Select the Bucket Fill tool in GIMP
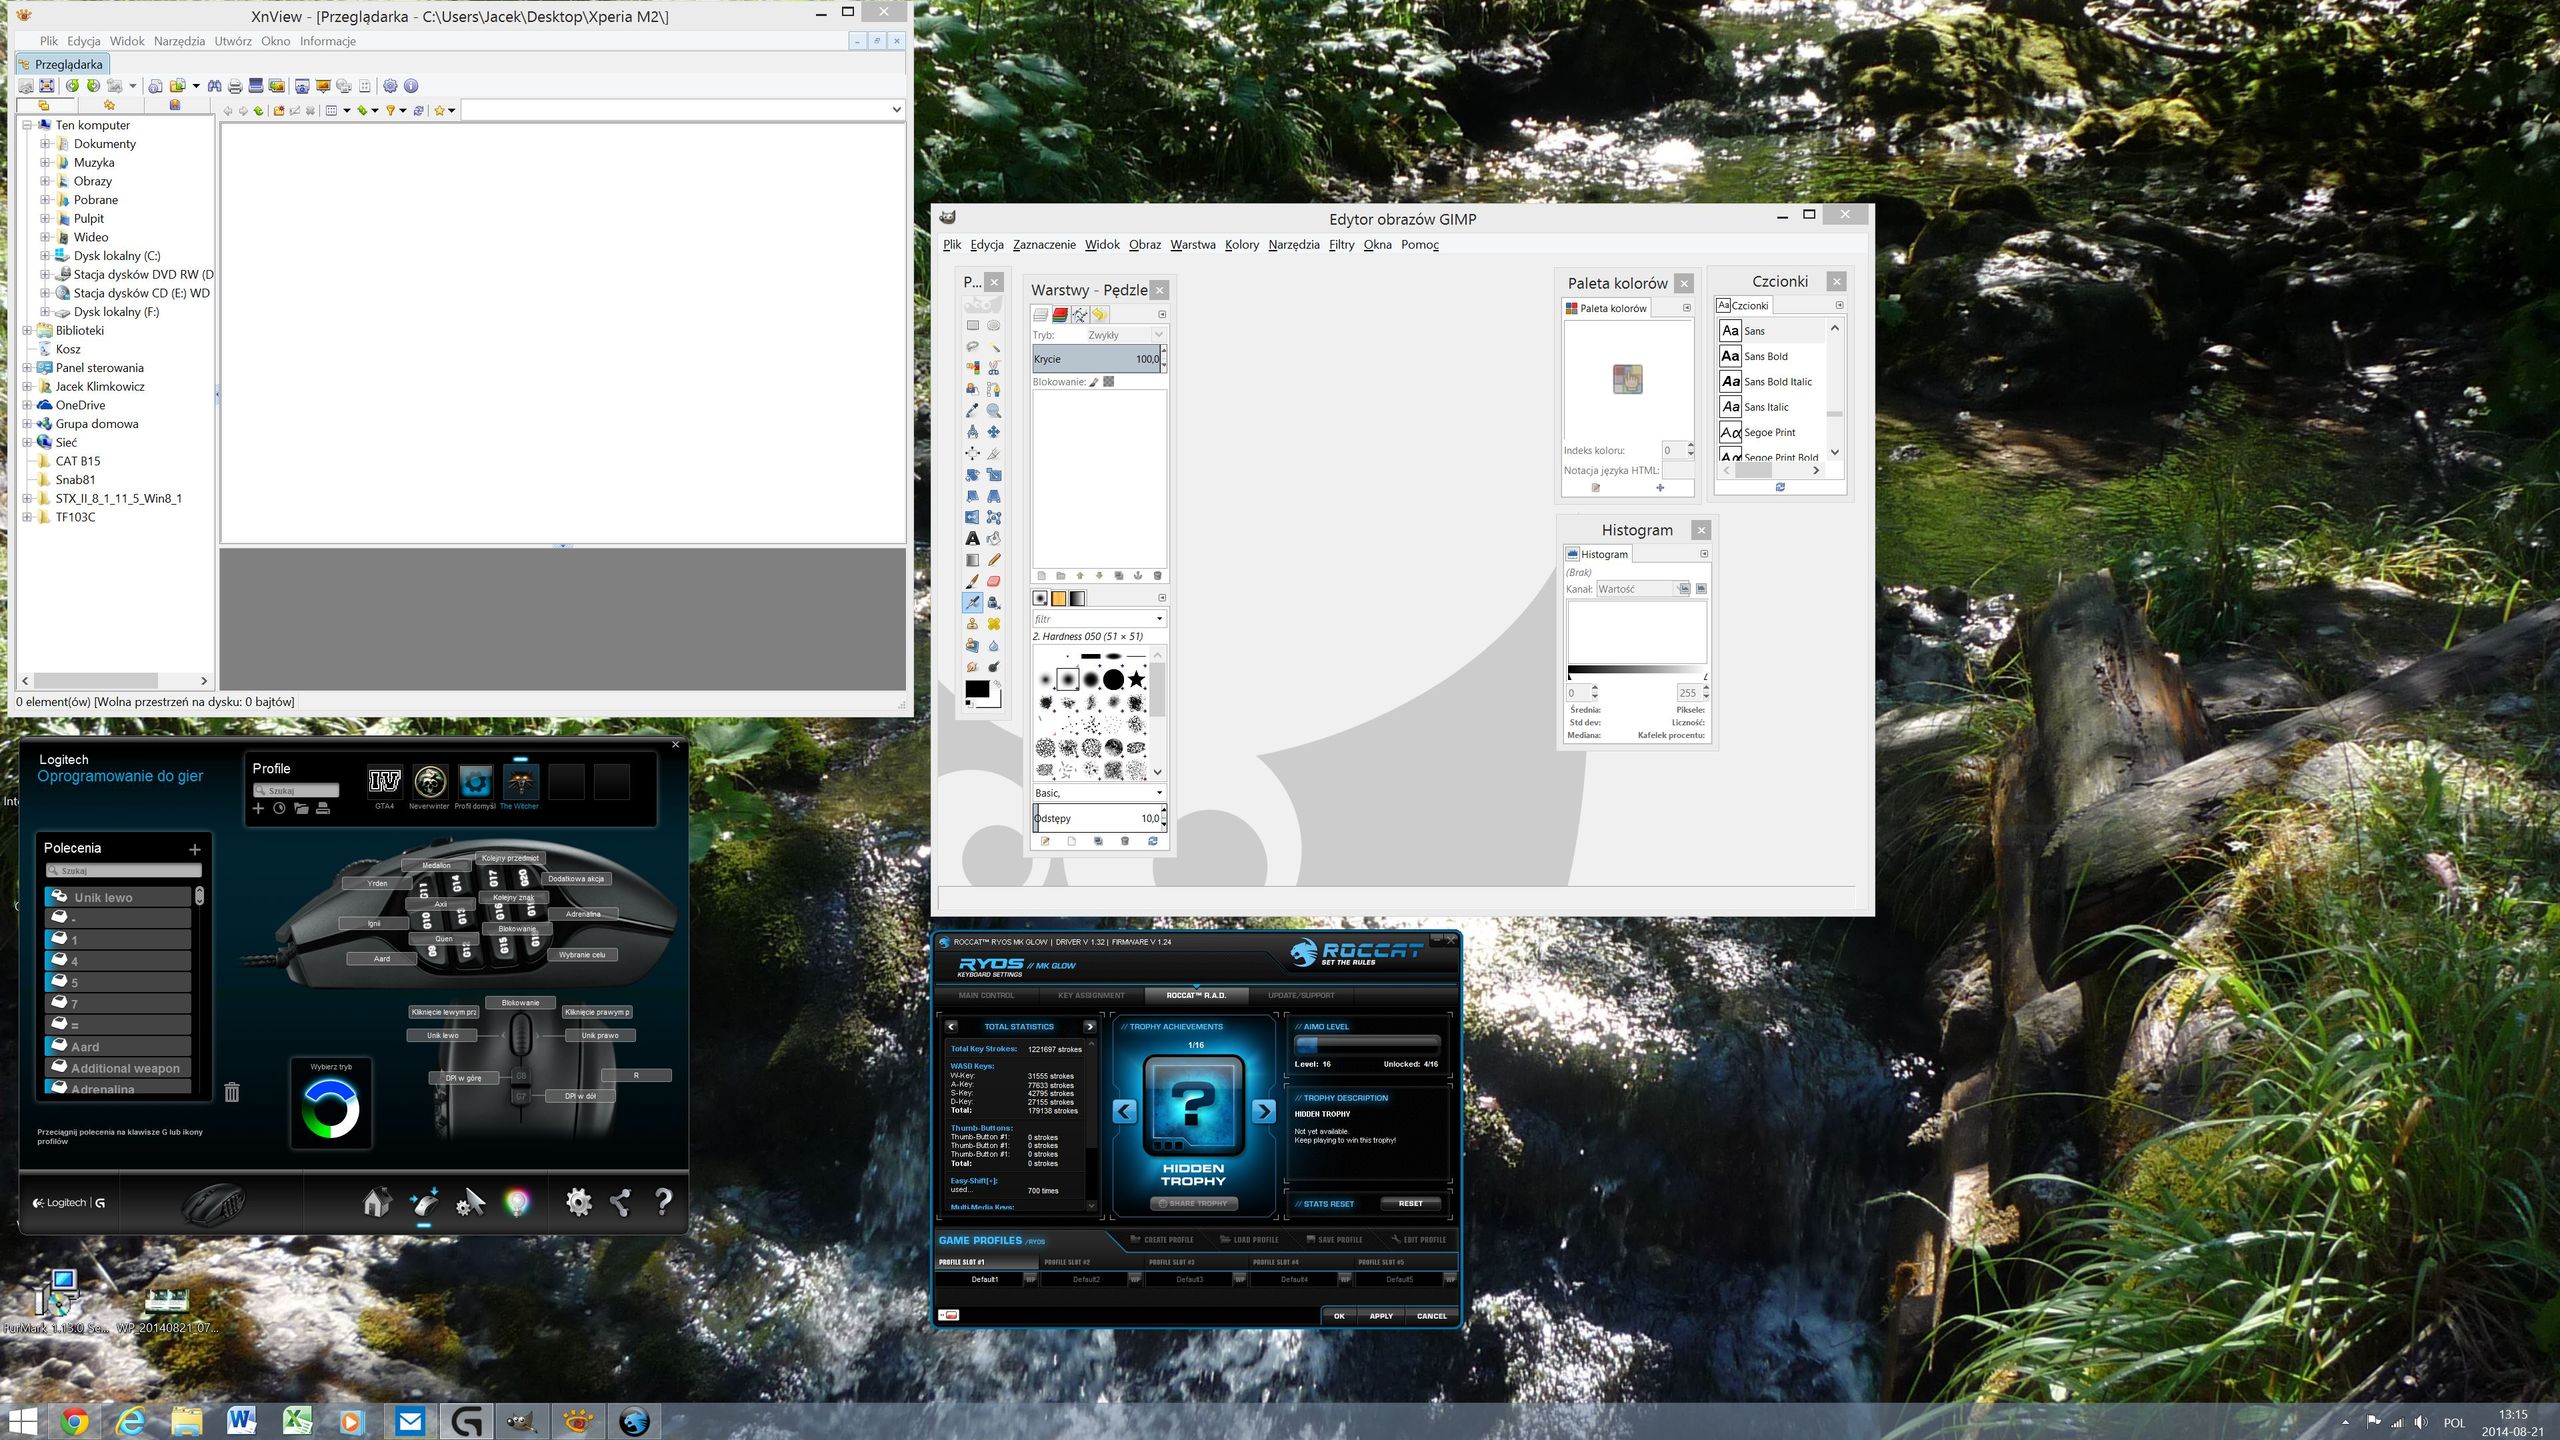This screenshot has width=2560, height=1440. click(x=993, y=538)
